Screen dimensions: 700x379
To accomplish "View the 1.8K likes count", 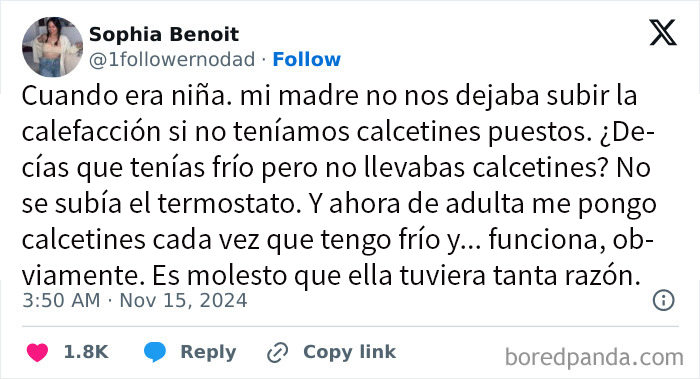I will click(86, 352).
